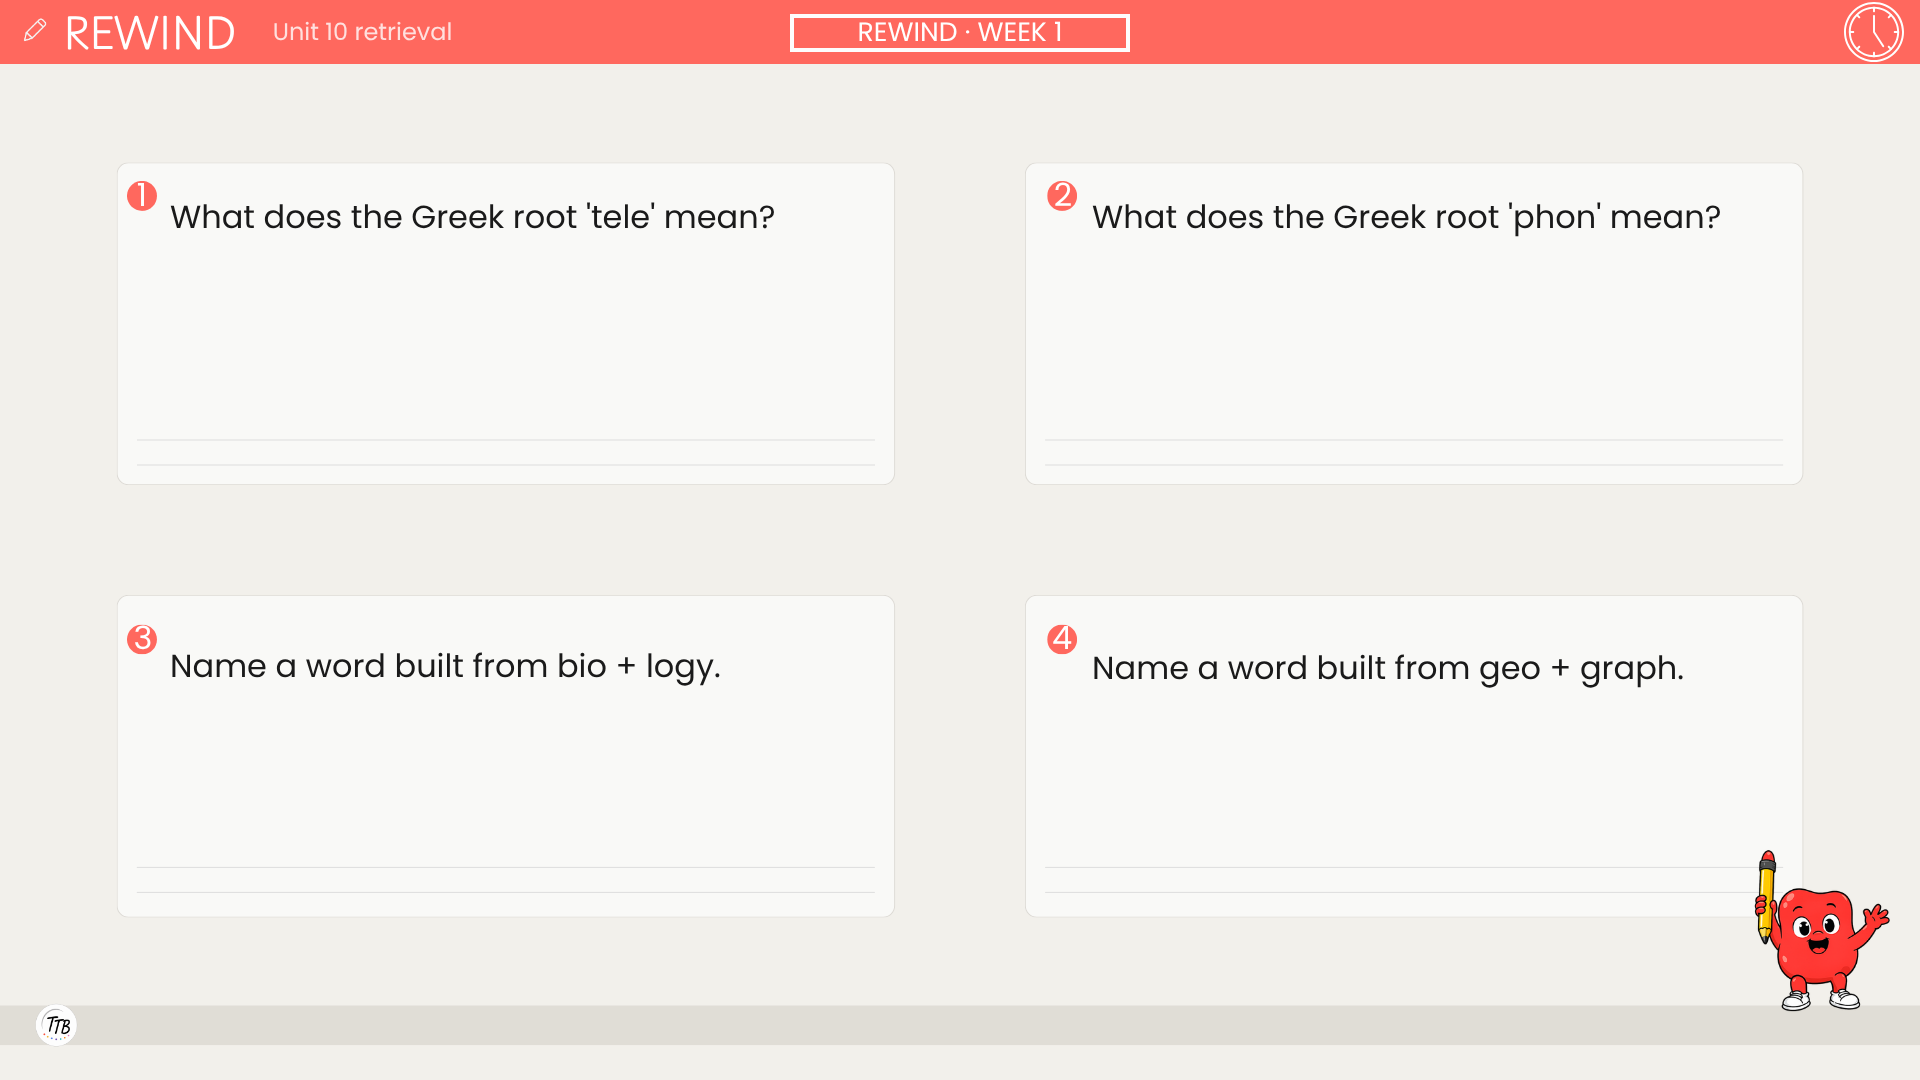1920x1080 pixels.
Task: Click the Unit 10 retrieval subtitle
Action: click(x=362, y=32)
